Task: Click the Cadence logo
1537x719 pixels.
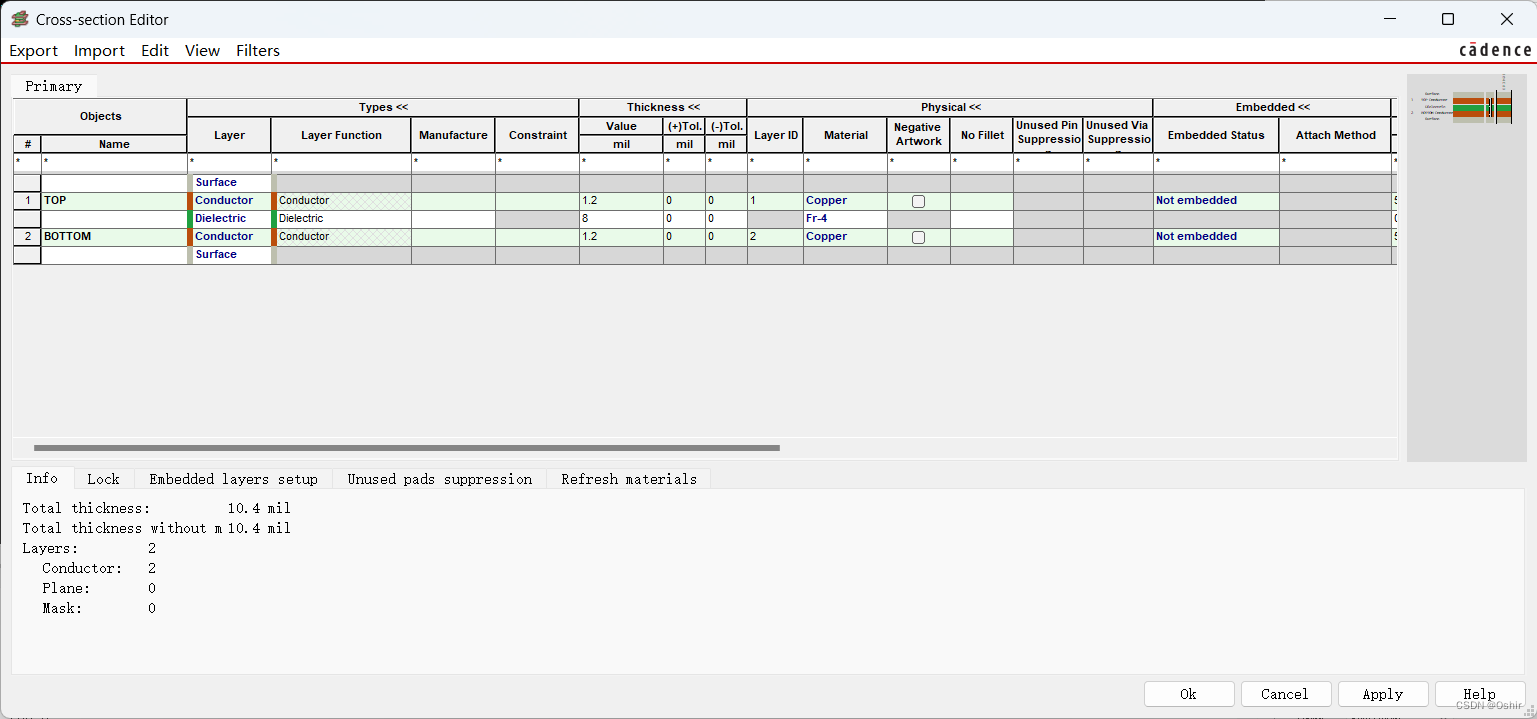Action: point(1494,50)
